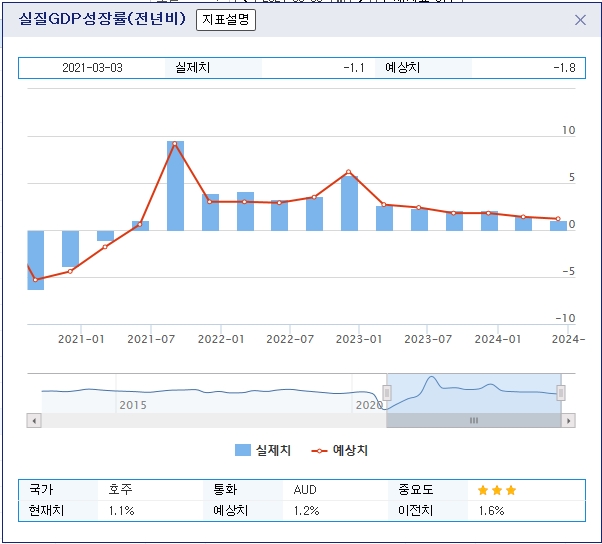Close the 실질GDP성장률 popup with the X
602x544 pixels.
tap(580, 20)
